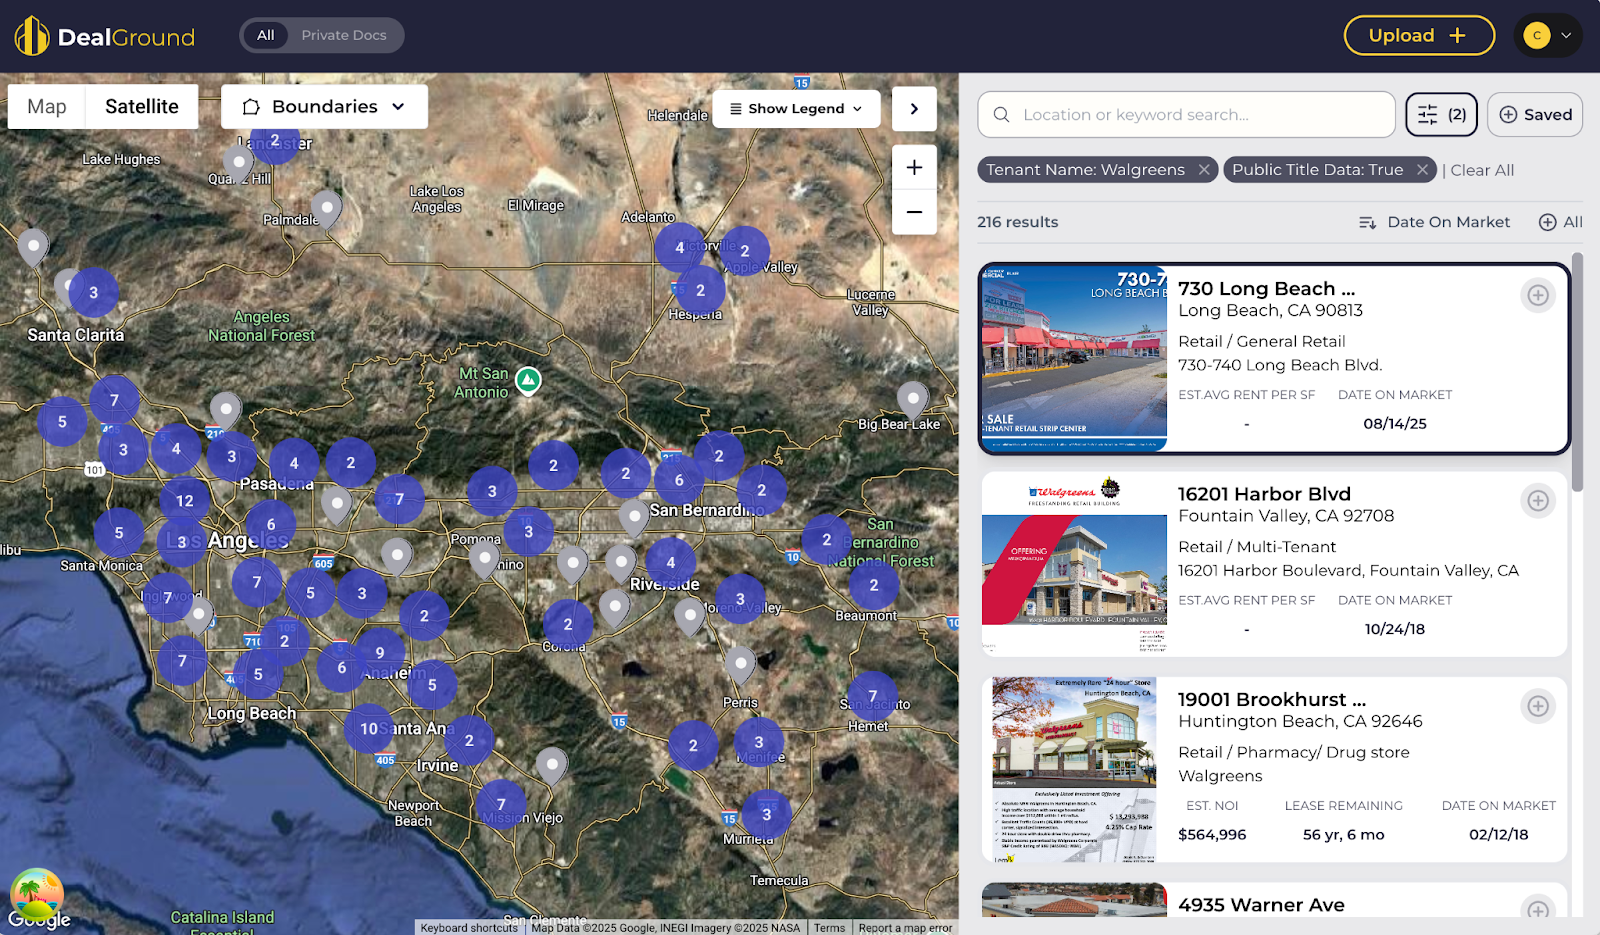Click the cluster marker 10 at Santa Ana
1600x935 pixels.
click(x=369, y=729)
